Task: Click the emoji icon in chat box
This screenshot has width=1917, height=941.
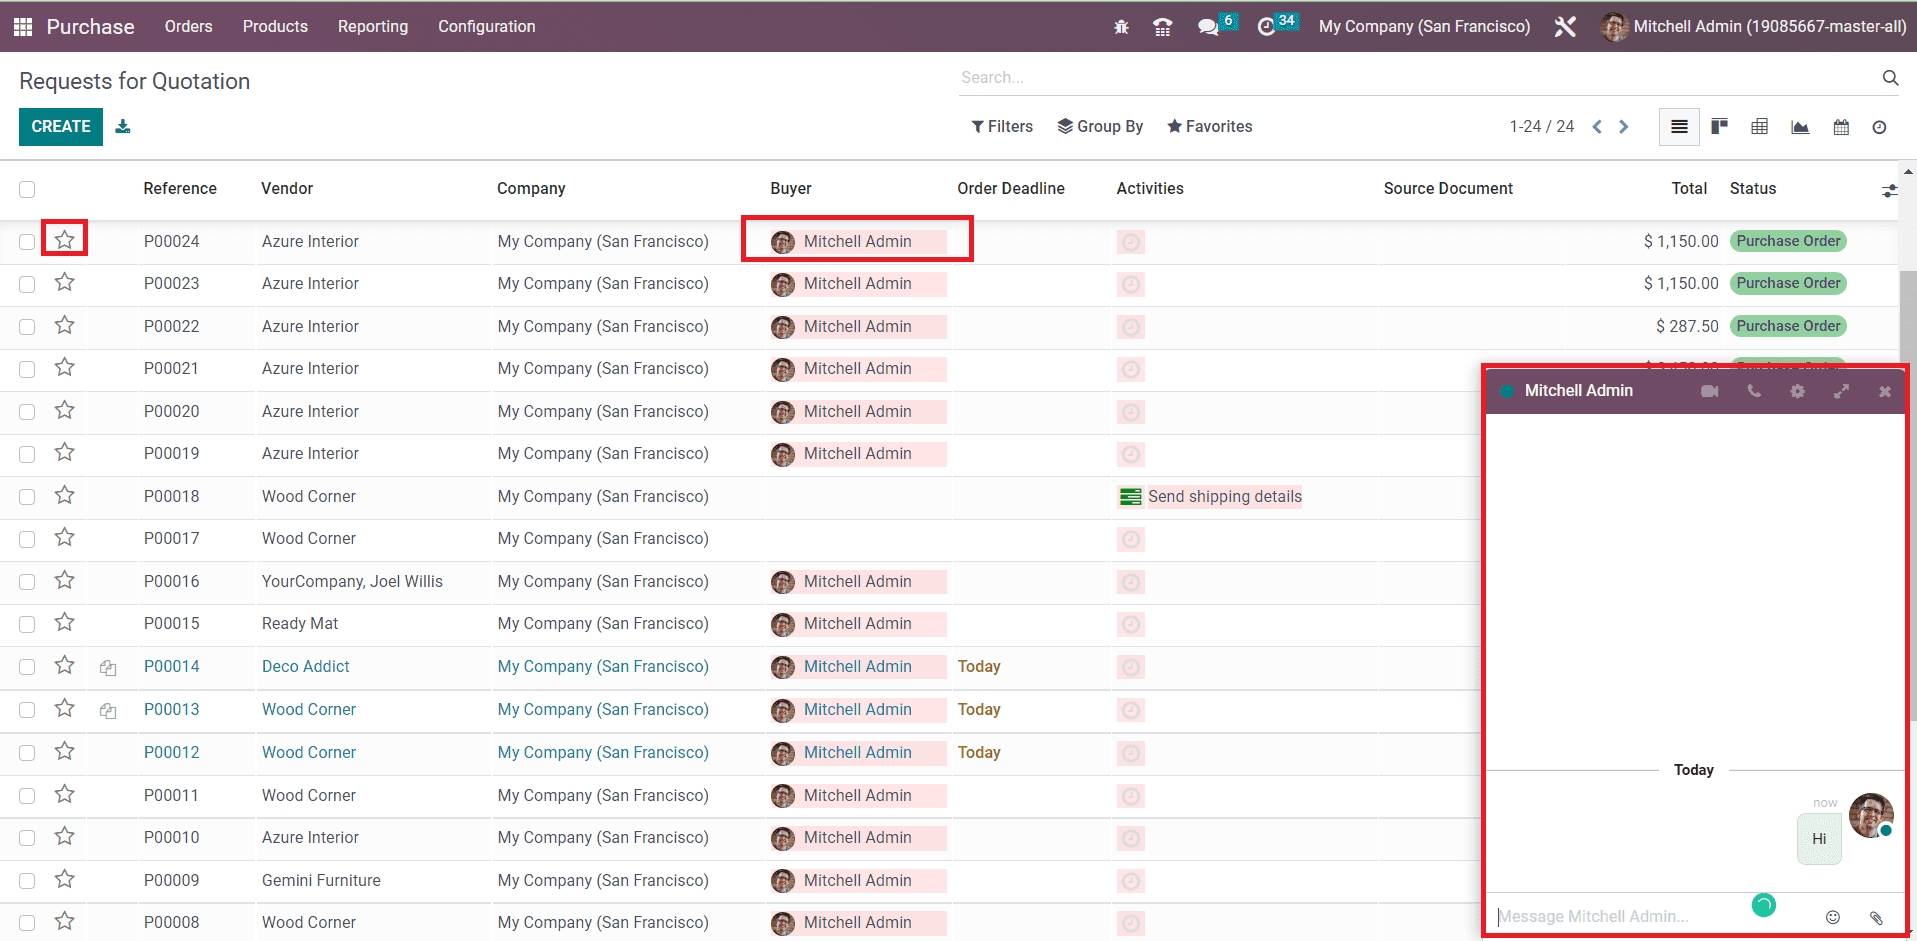Action: [1832, 917]
